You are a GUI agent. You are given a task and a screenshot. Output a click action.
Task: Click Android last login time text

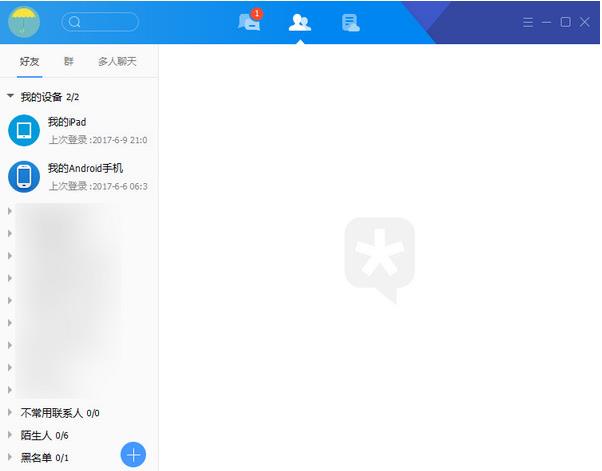(x=98, y=186)
